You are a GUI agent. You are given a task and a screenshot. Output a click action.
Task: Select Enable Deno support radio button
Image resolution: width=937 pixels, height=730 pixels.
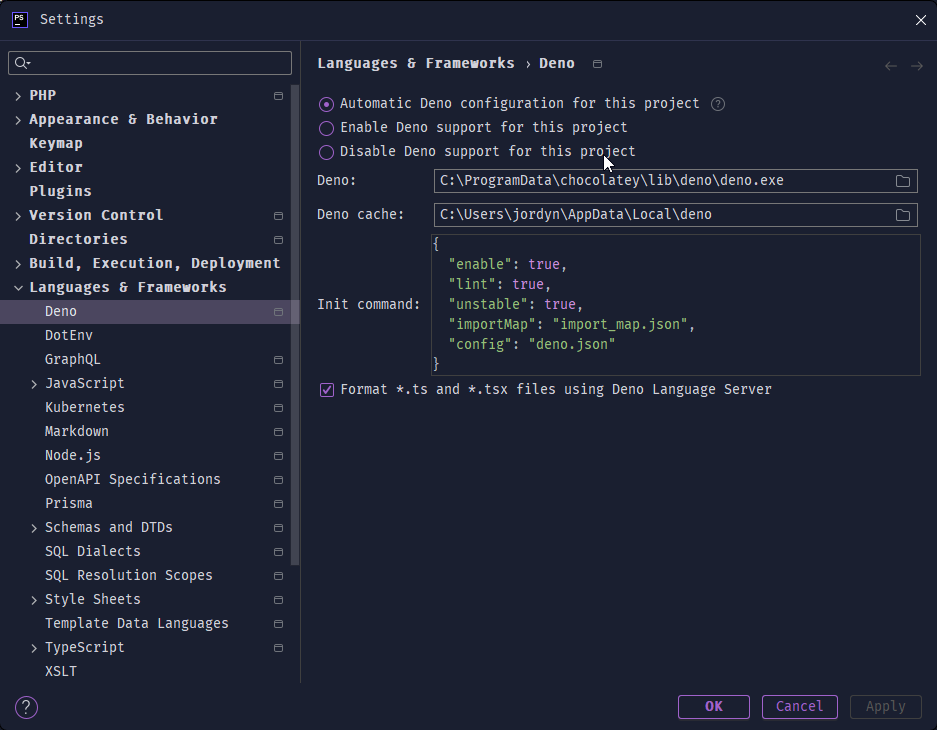(326, 128)
